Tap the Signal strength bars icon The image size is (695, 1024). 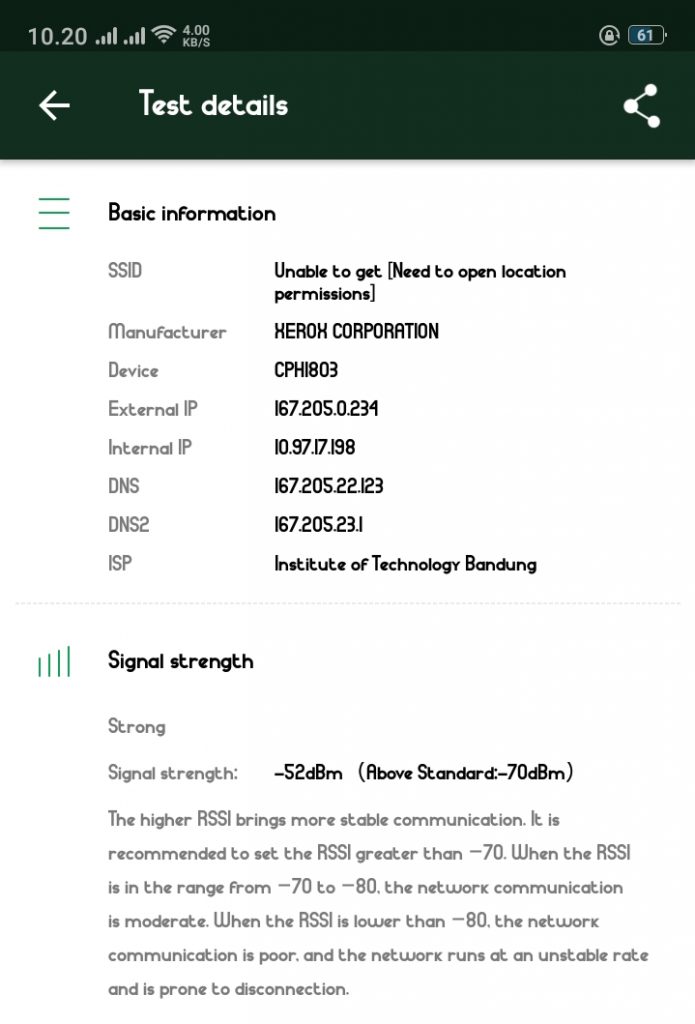click(x=54, y=662)
